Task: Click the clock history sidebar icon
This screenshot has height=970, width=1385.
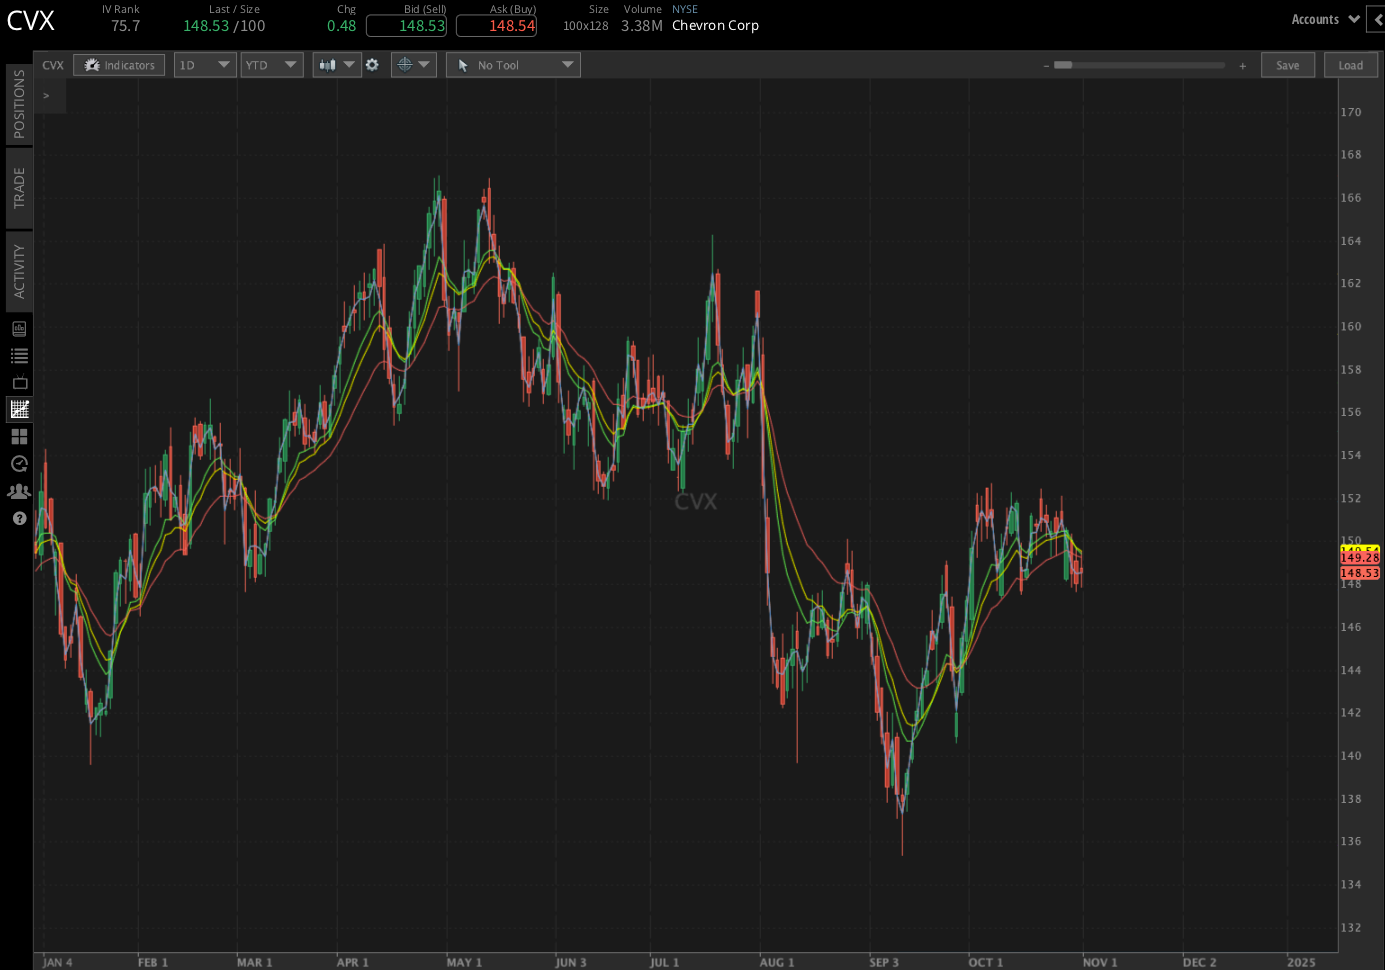Action: pos(19,464)
